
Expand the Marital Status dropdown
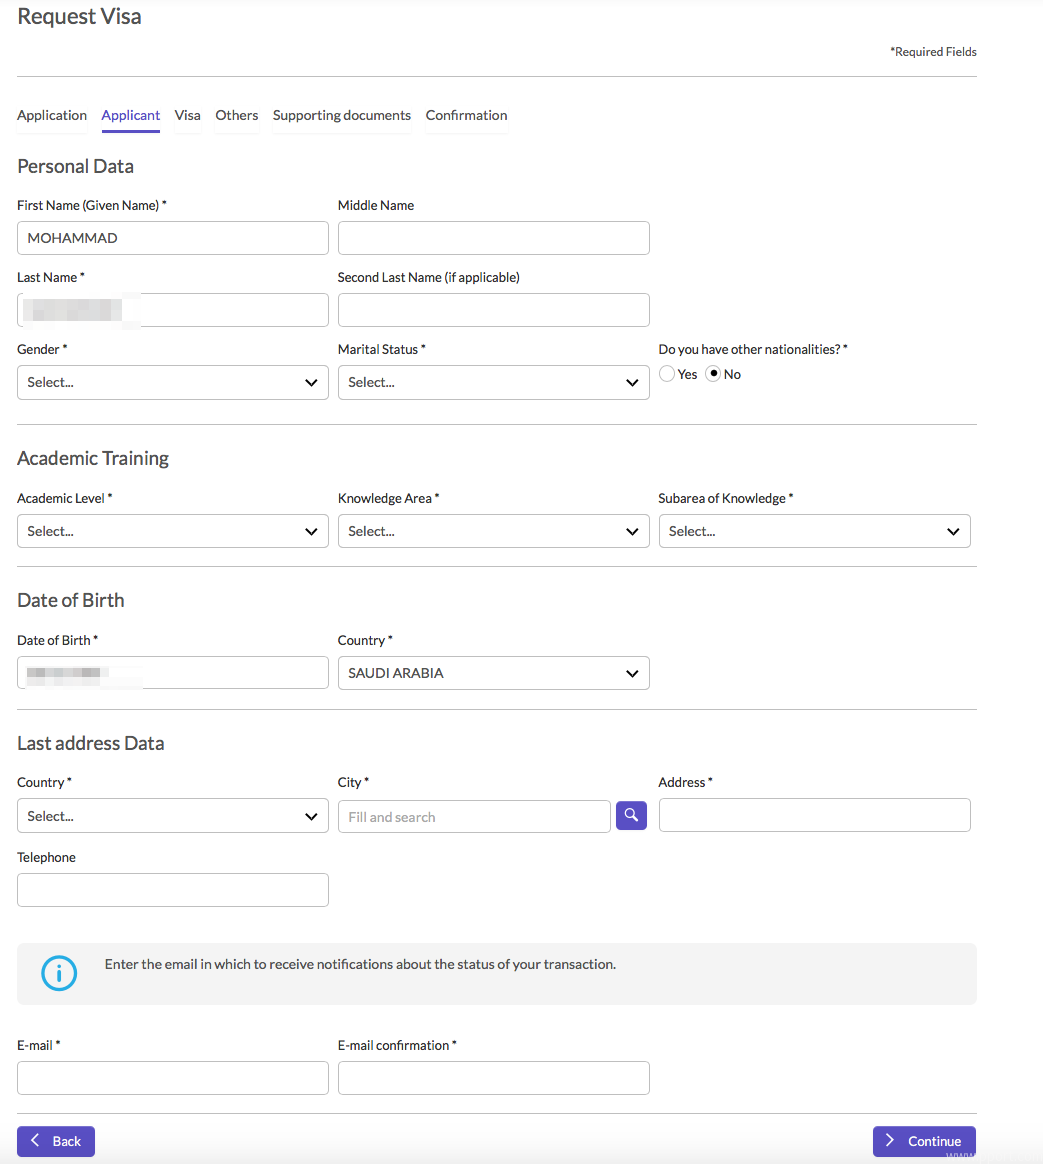[x=493, y=382]
